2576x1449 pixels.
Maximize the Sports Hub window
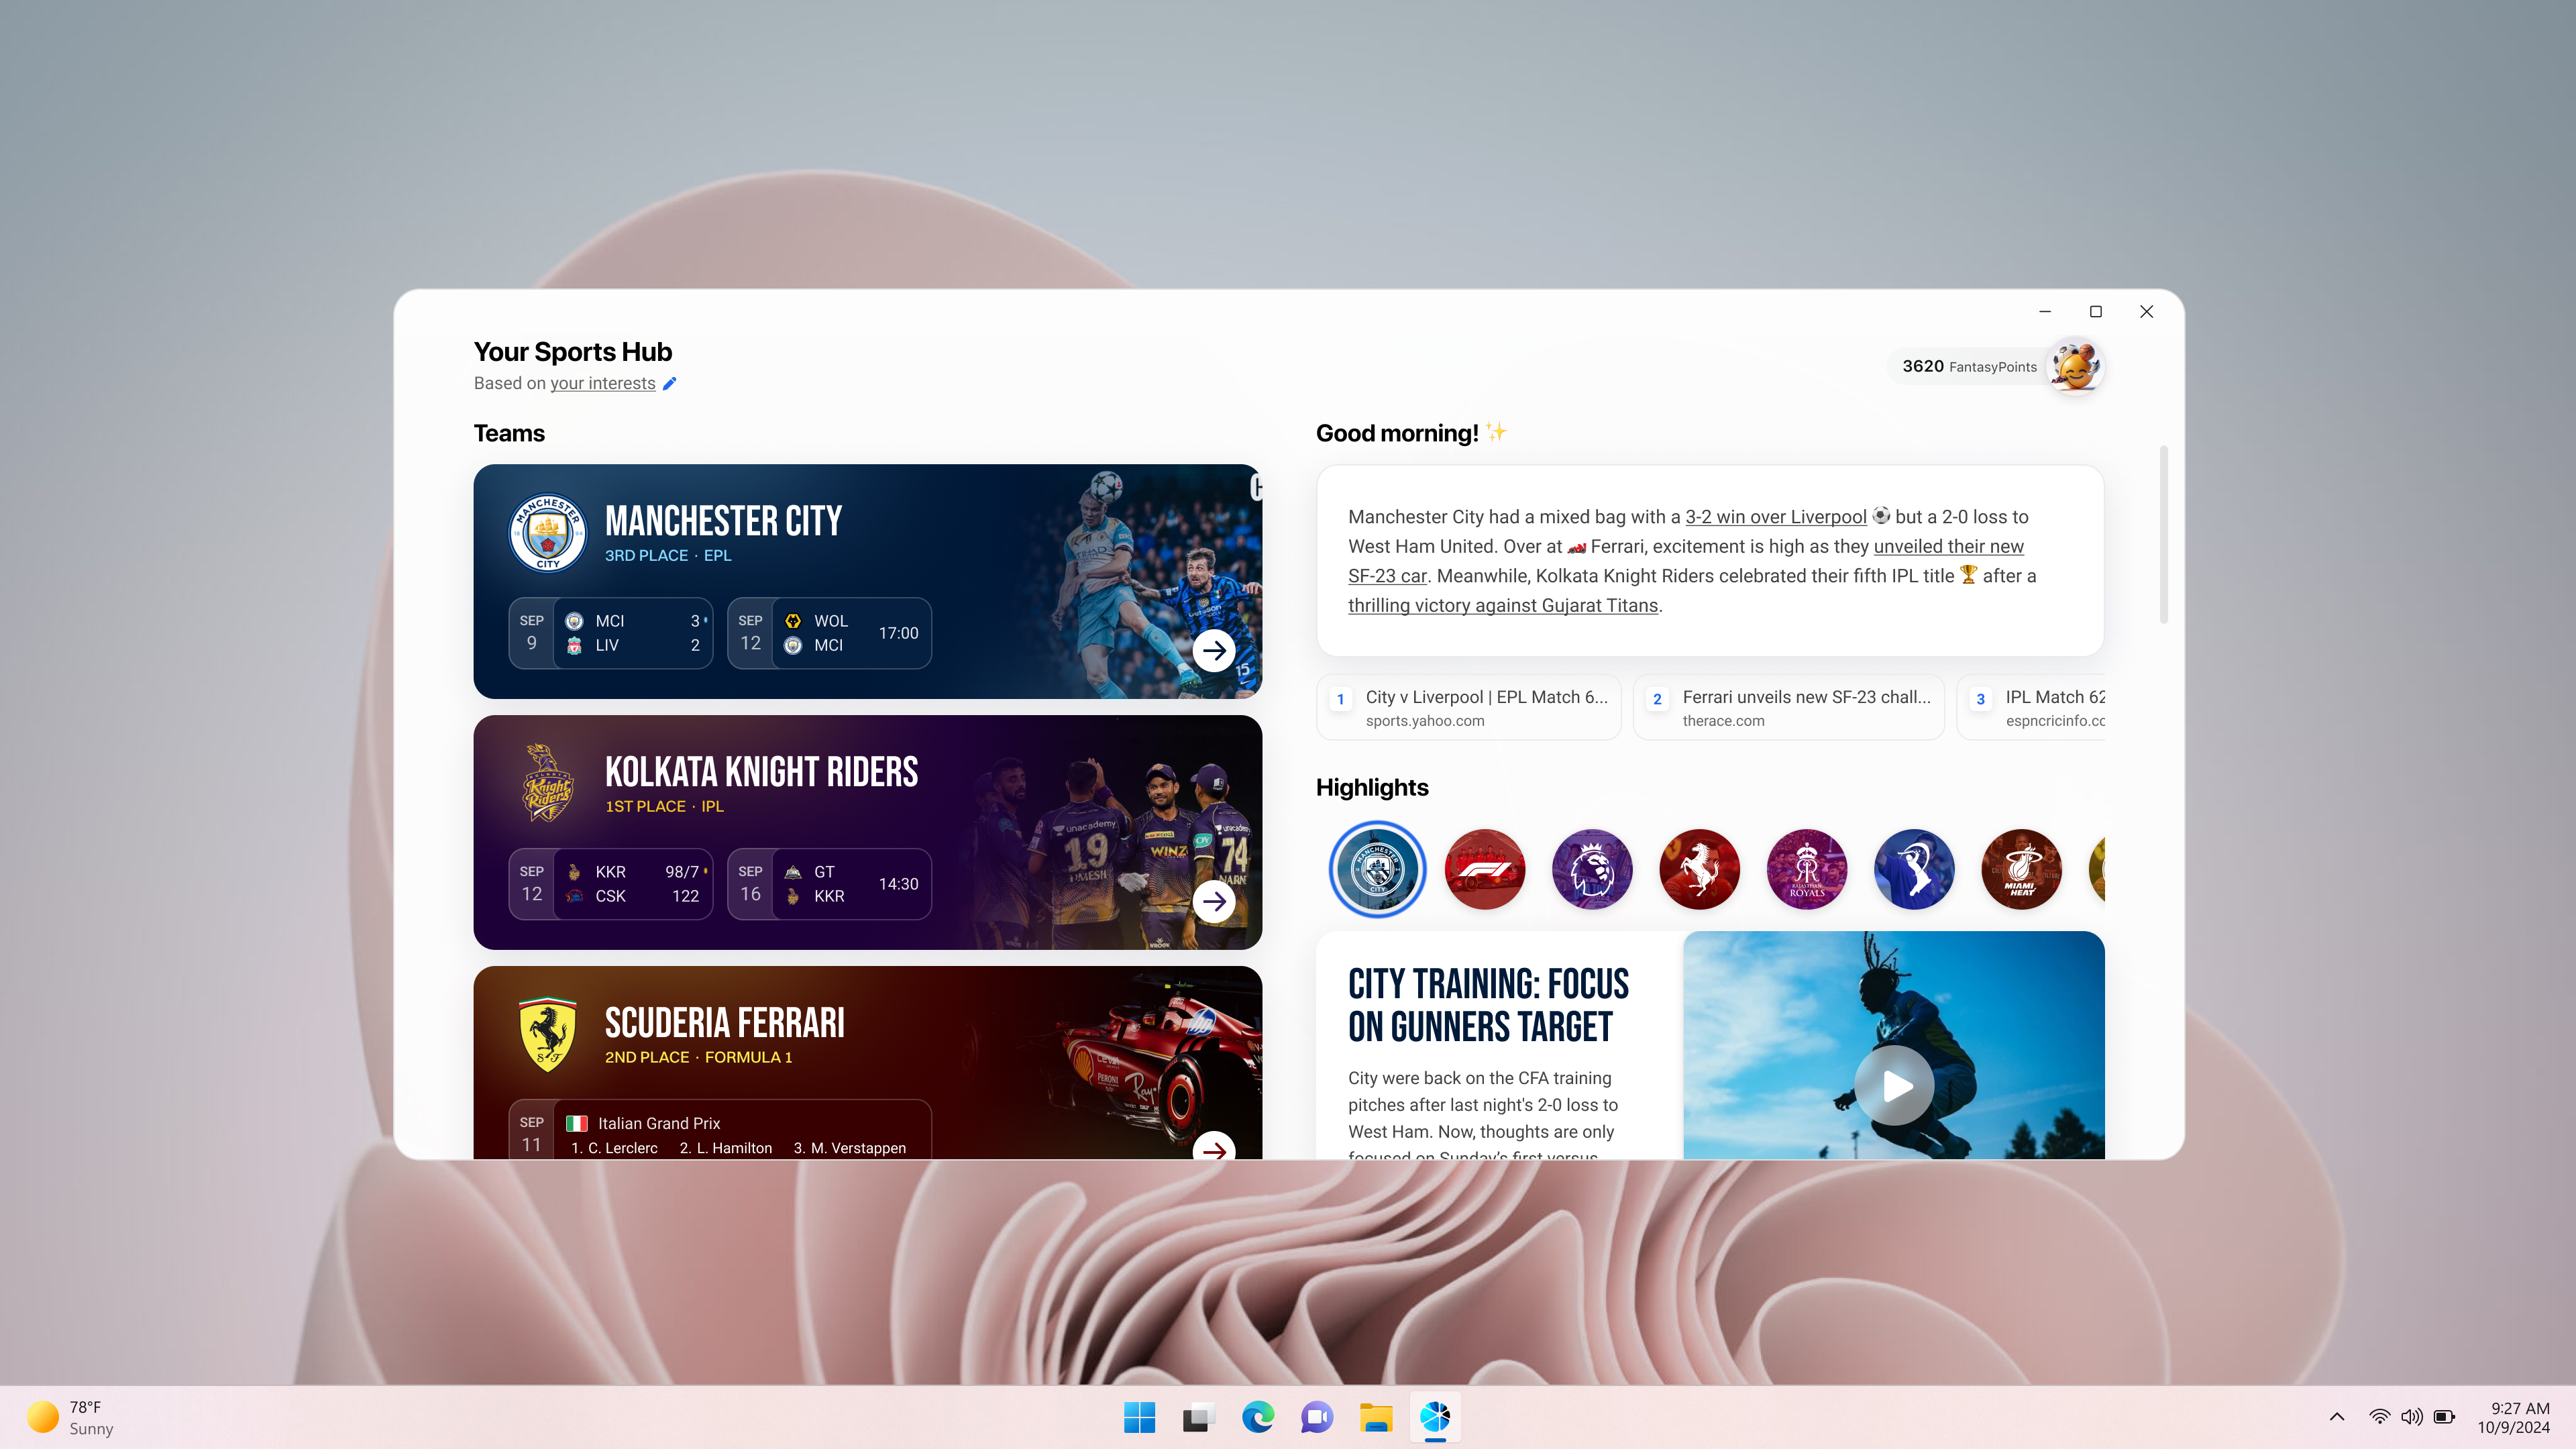(2096, 312)
